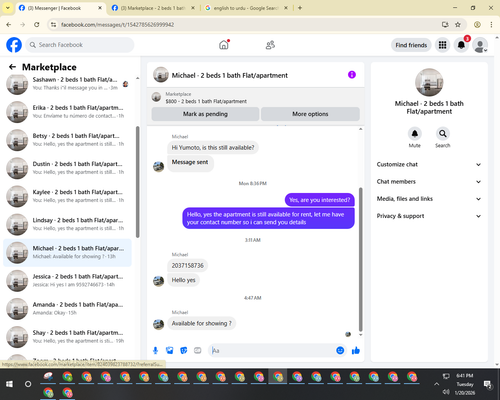Click the purple conversation info icon
The height and width of the screenshot is (400, 500).
[x=352, y=75]
